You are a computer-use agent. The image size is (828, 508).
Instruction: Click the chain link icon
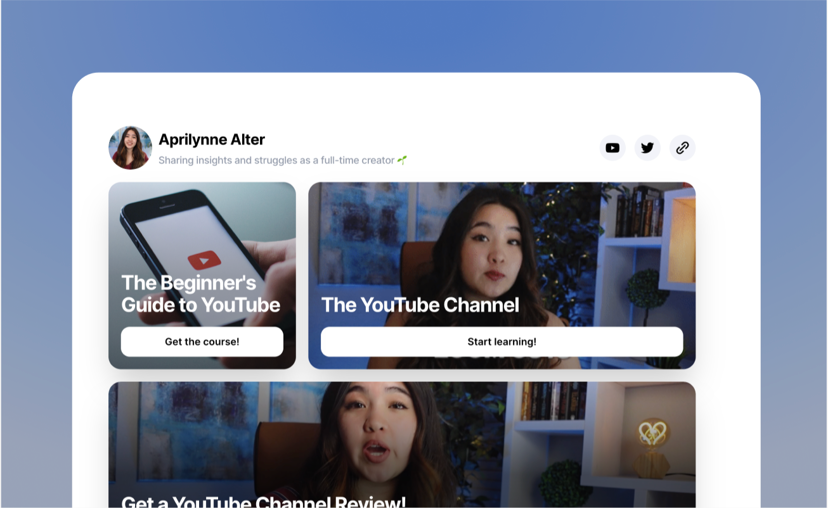coord(682,148)
